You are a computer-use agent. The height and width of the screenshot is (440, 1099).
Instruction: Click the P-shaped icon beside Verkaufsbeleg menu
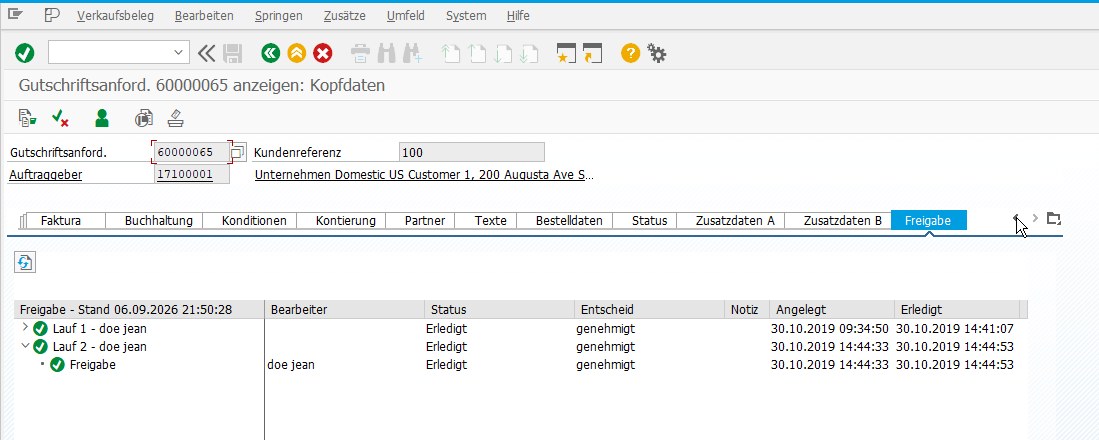click(52, 15)
